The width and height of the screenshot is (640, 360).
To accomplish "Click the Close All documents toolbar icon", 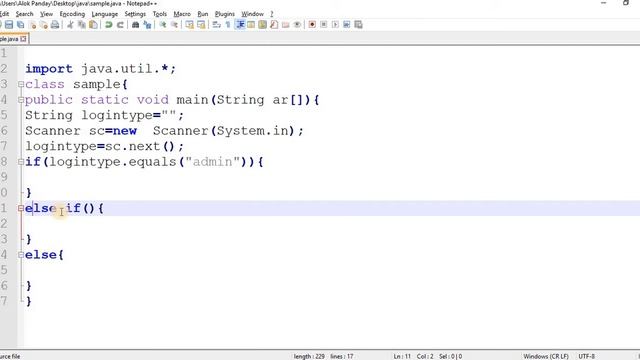I will coord(44,25).
